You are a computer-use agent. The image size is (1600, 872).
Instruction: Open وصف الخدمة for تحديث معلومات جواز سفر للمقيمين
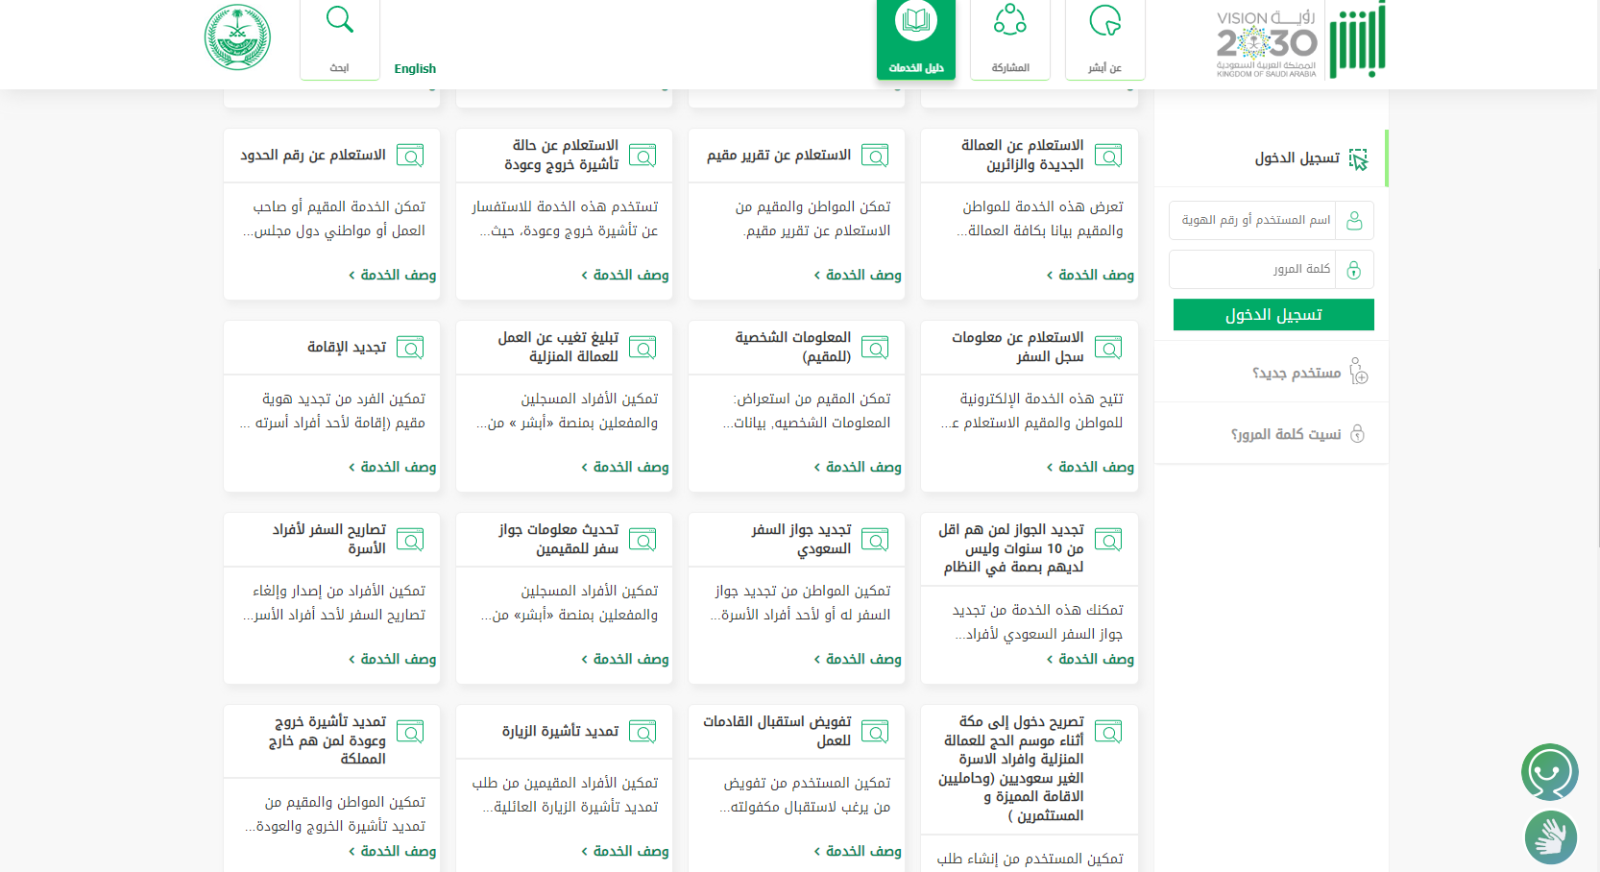click(x=625, y=659)
